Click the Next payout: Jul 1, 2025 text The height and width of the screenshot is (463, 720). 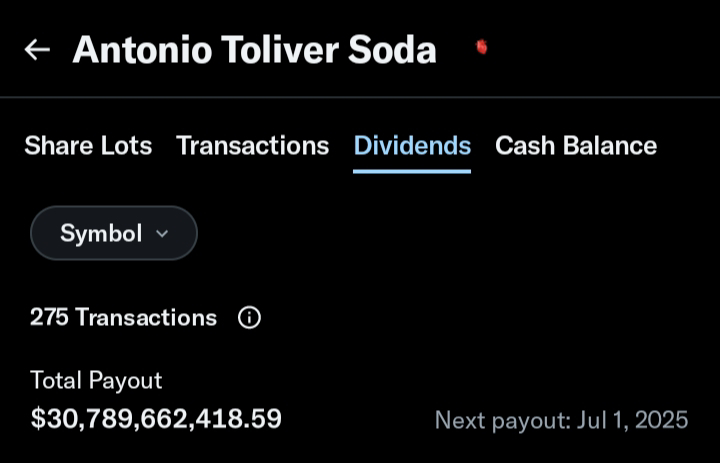[561, 420]
